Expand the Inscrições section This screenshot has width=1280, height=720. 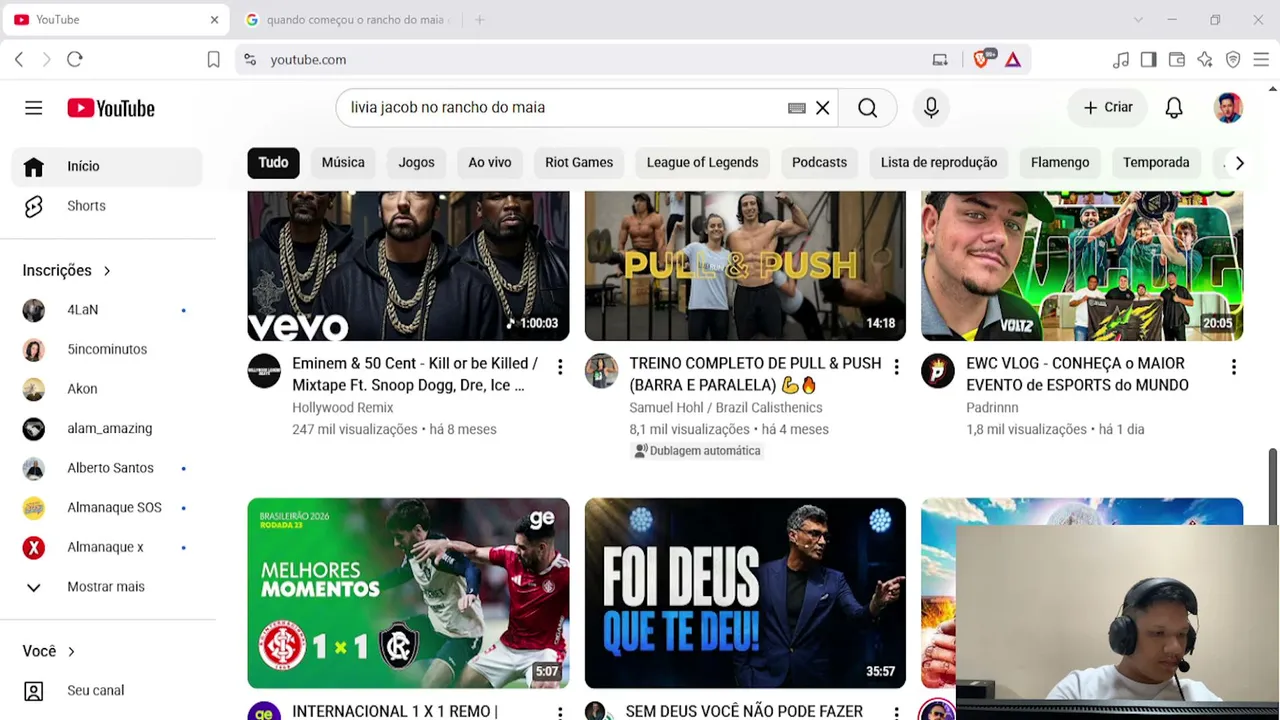pos(67,271)
